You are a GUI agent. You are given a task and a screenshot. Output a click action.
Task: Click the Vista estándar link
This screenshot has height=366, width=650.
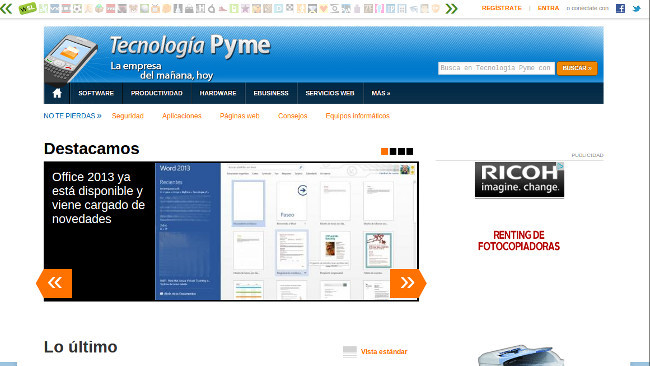point(384,351)
